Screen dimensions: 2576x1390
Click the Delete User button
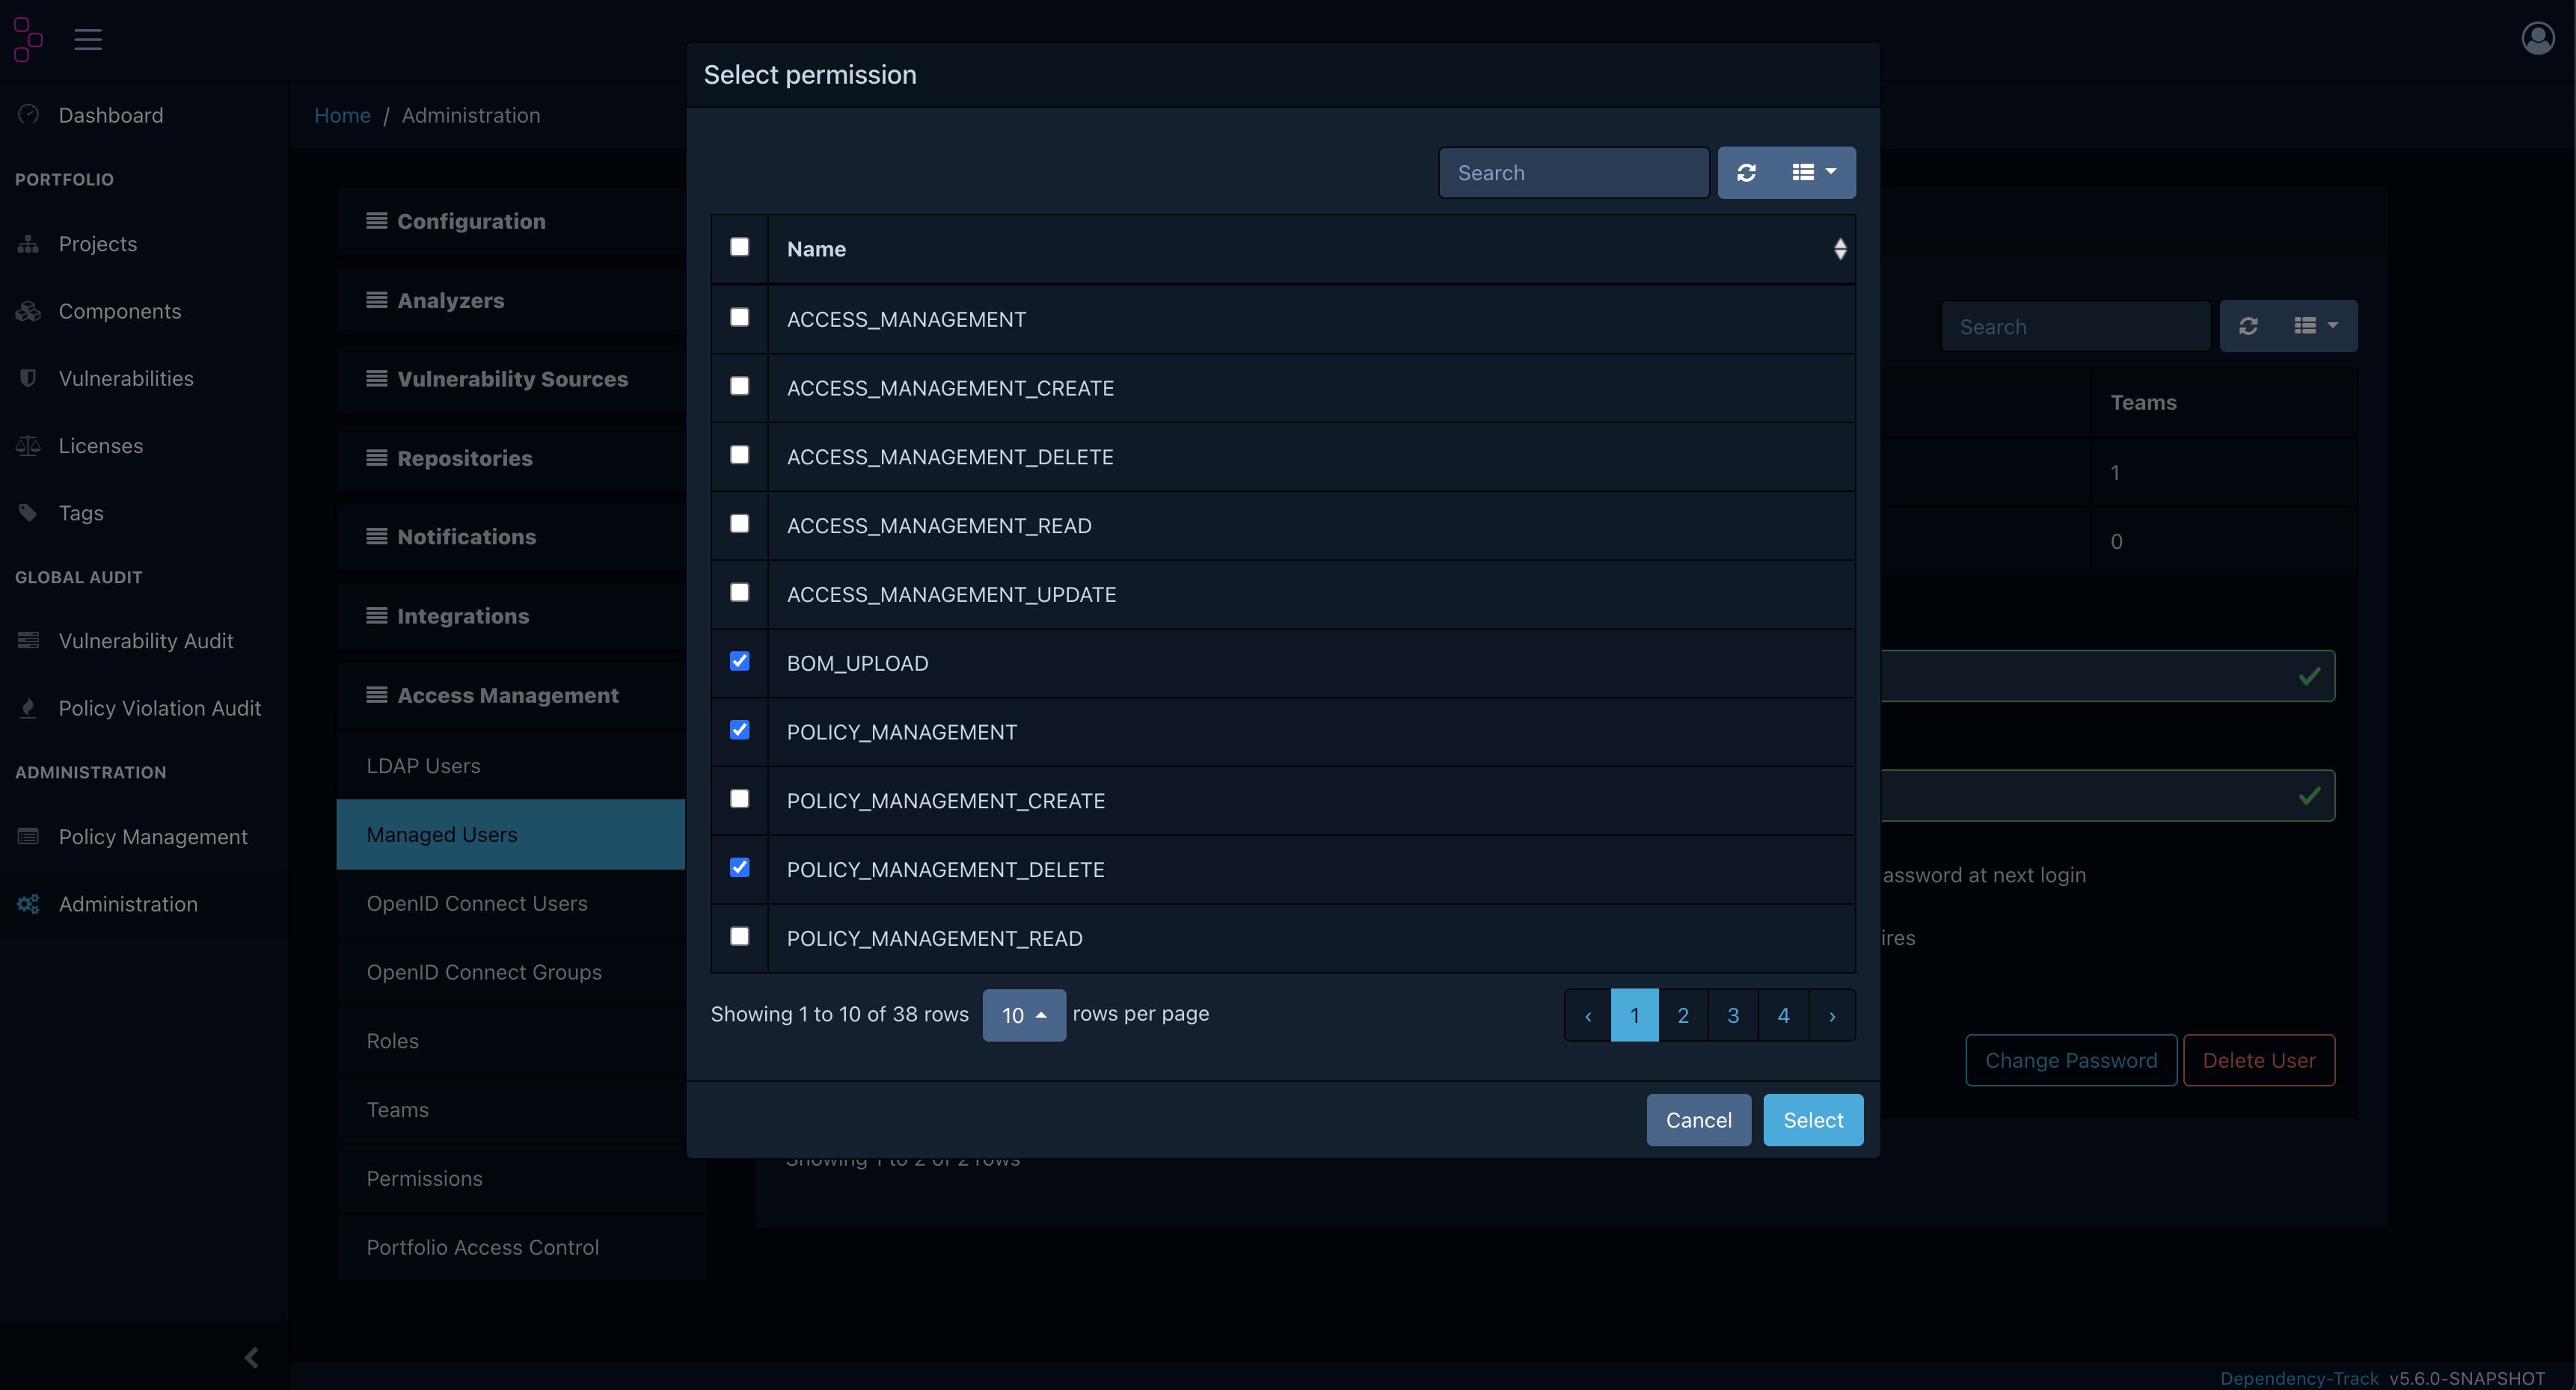tap(2259, 1060)
